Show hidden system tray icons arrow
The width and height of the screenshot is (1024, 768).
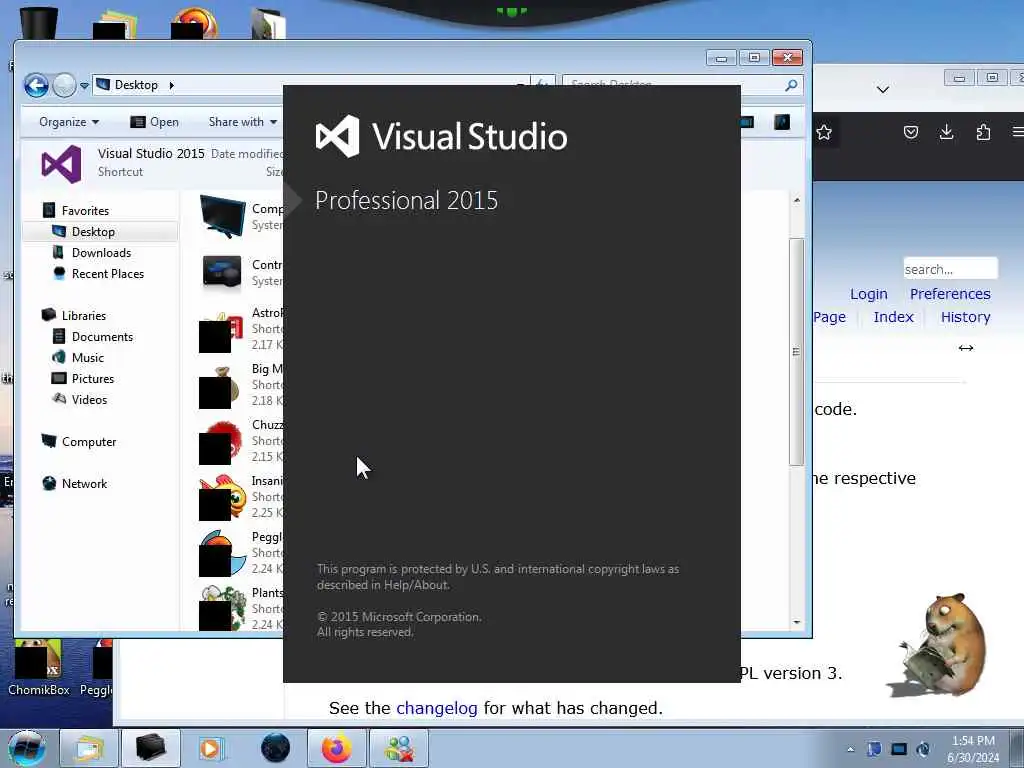[850, 749]
